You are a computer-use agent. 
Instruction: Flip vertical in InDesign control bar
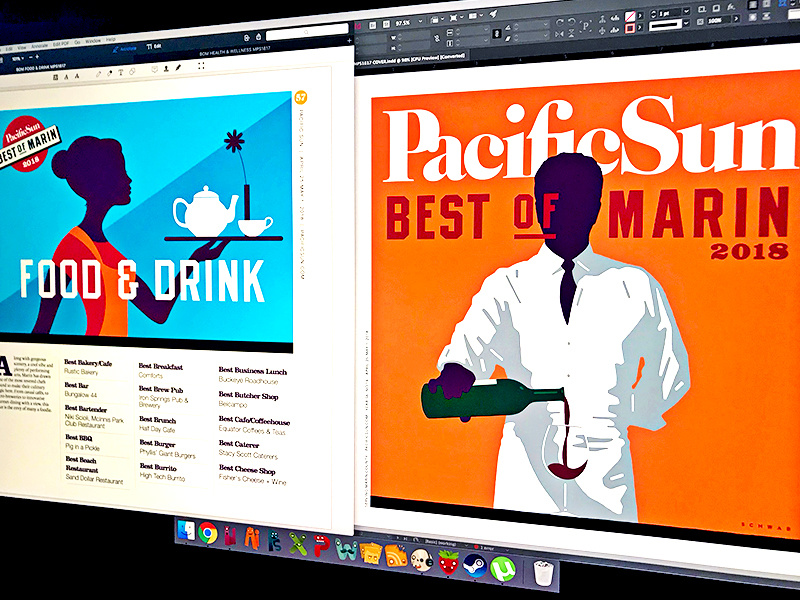point(571,34)
